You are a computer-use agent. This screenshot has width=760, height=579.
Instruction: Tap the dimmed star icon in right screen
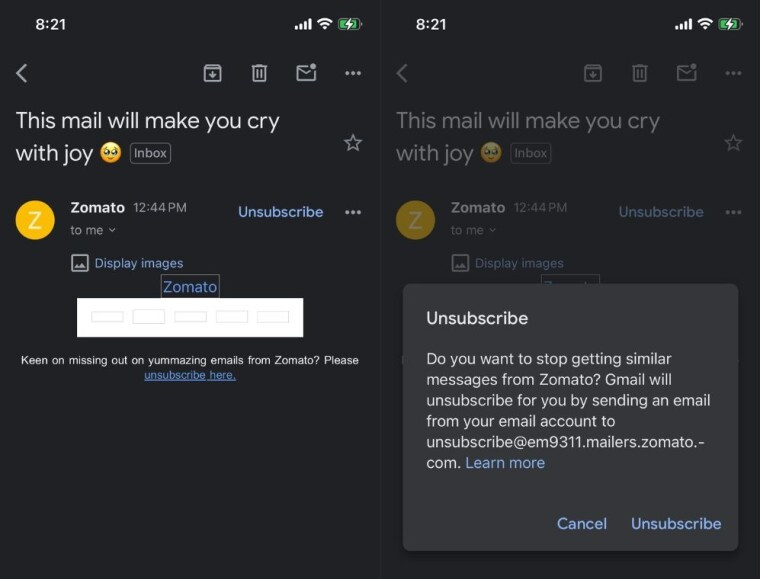pos(733,143)
